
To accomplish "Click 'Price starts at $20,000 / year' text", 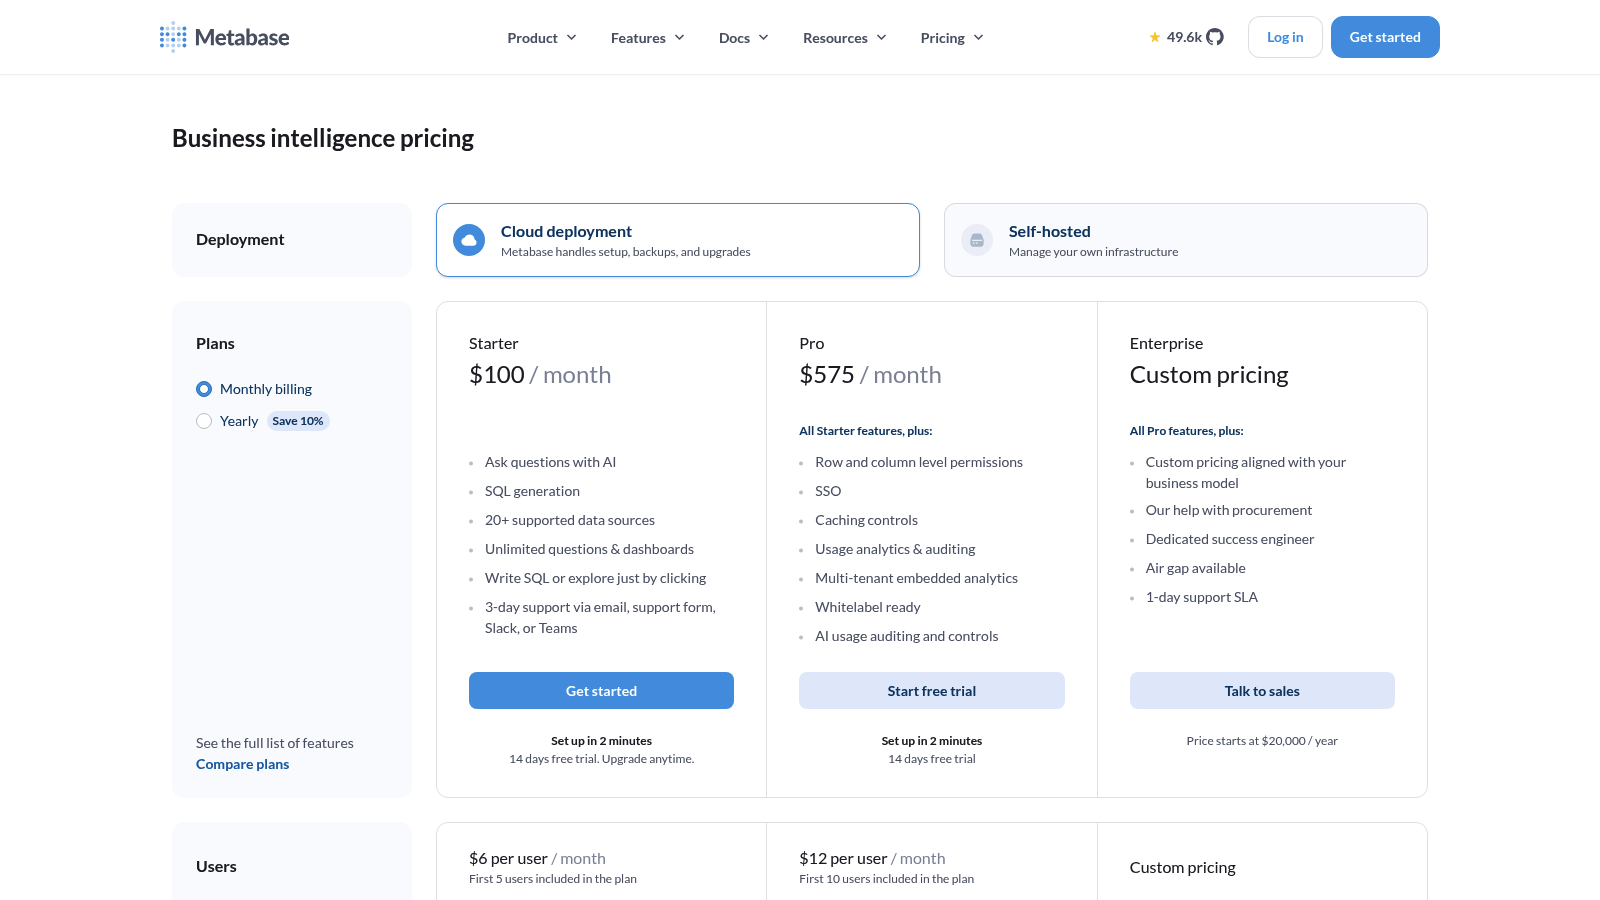I will point(1262,741).
